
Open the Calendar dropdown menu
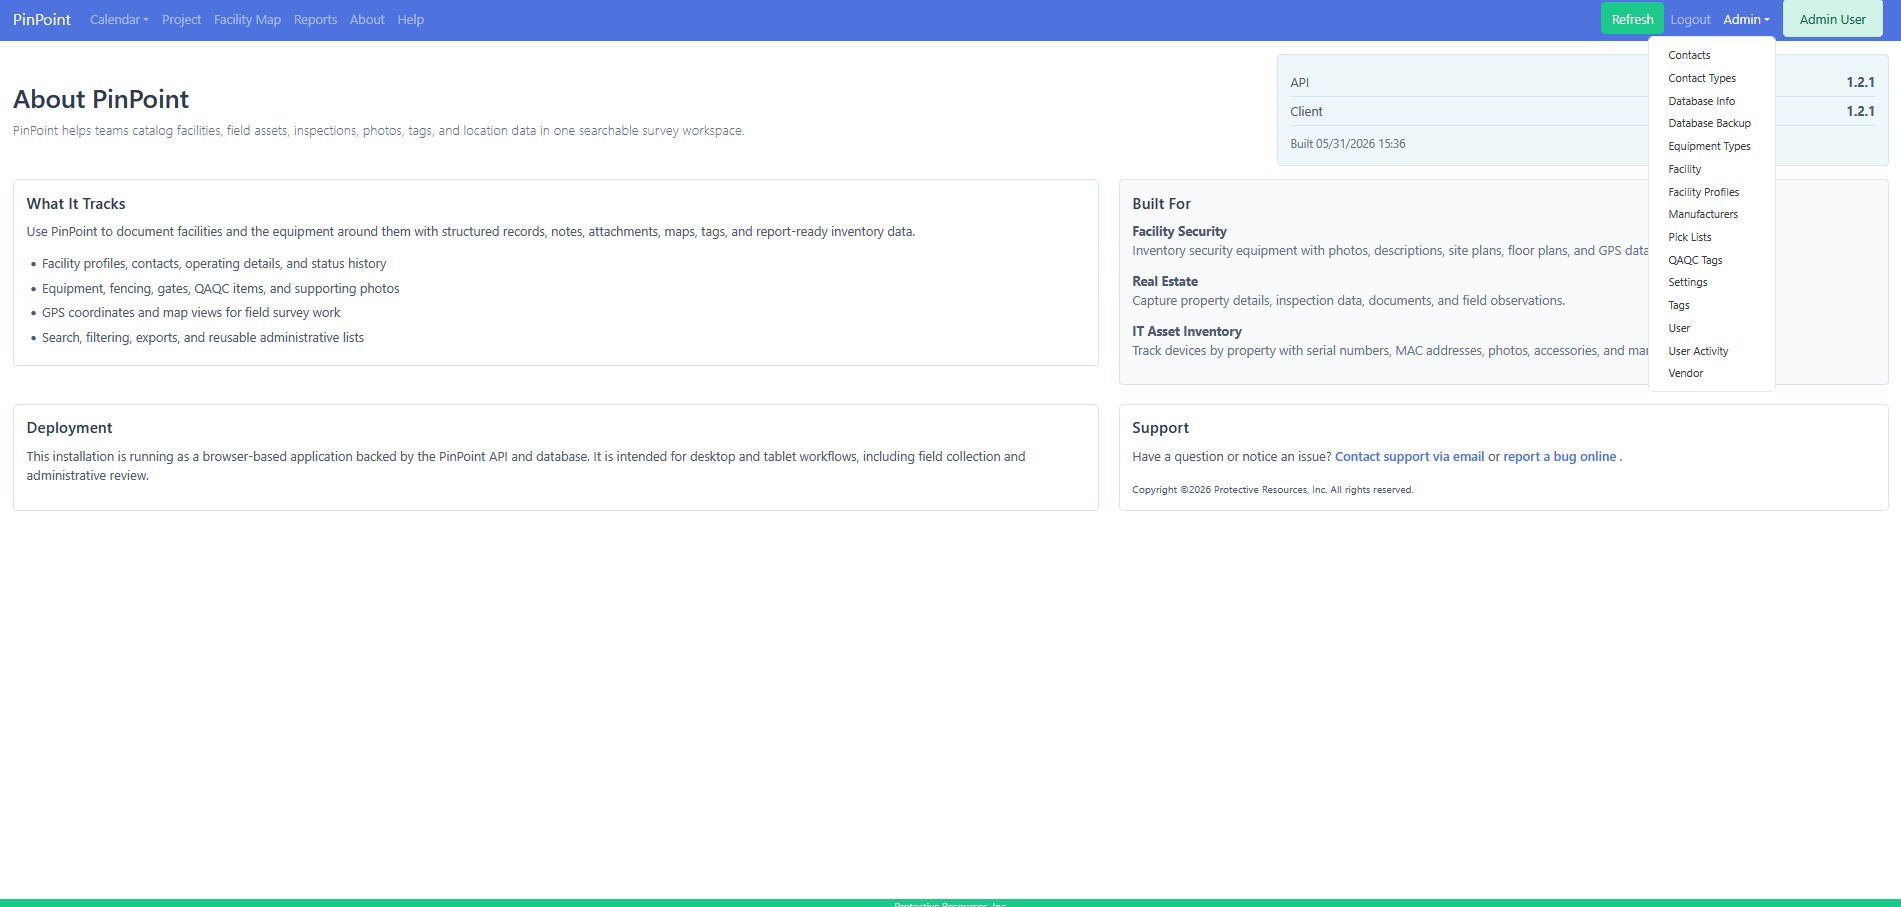pos(119,20)
